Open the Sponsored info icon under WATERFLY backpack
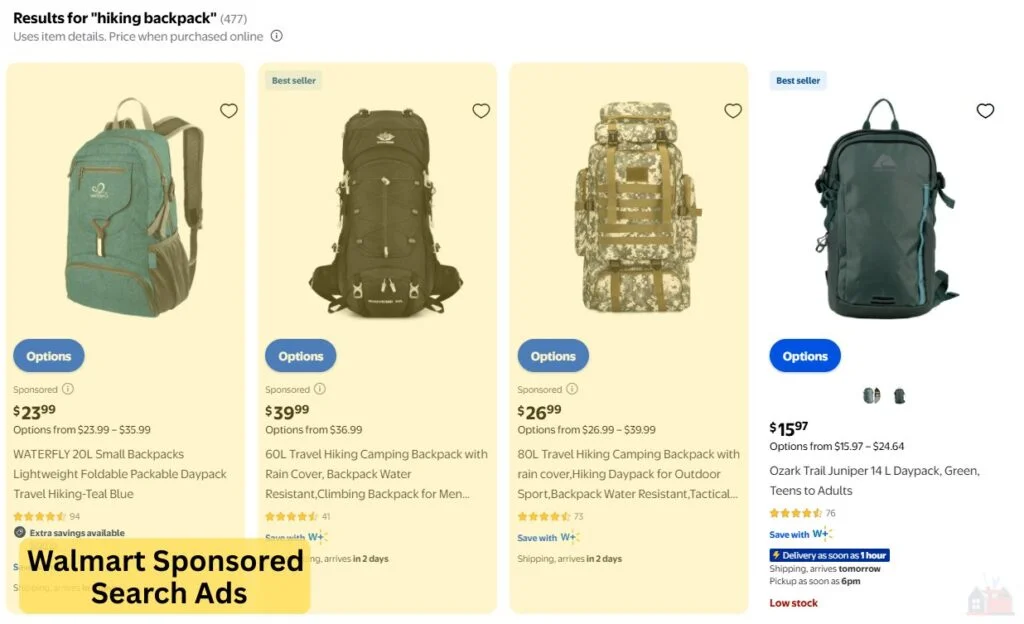This screenshot has width=1024, height=624. [68, 389]
